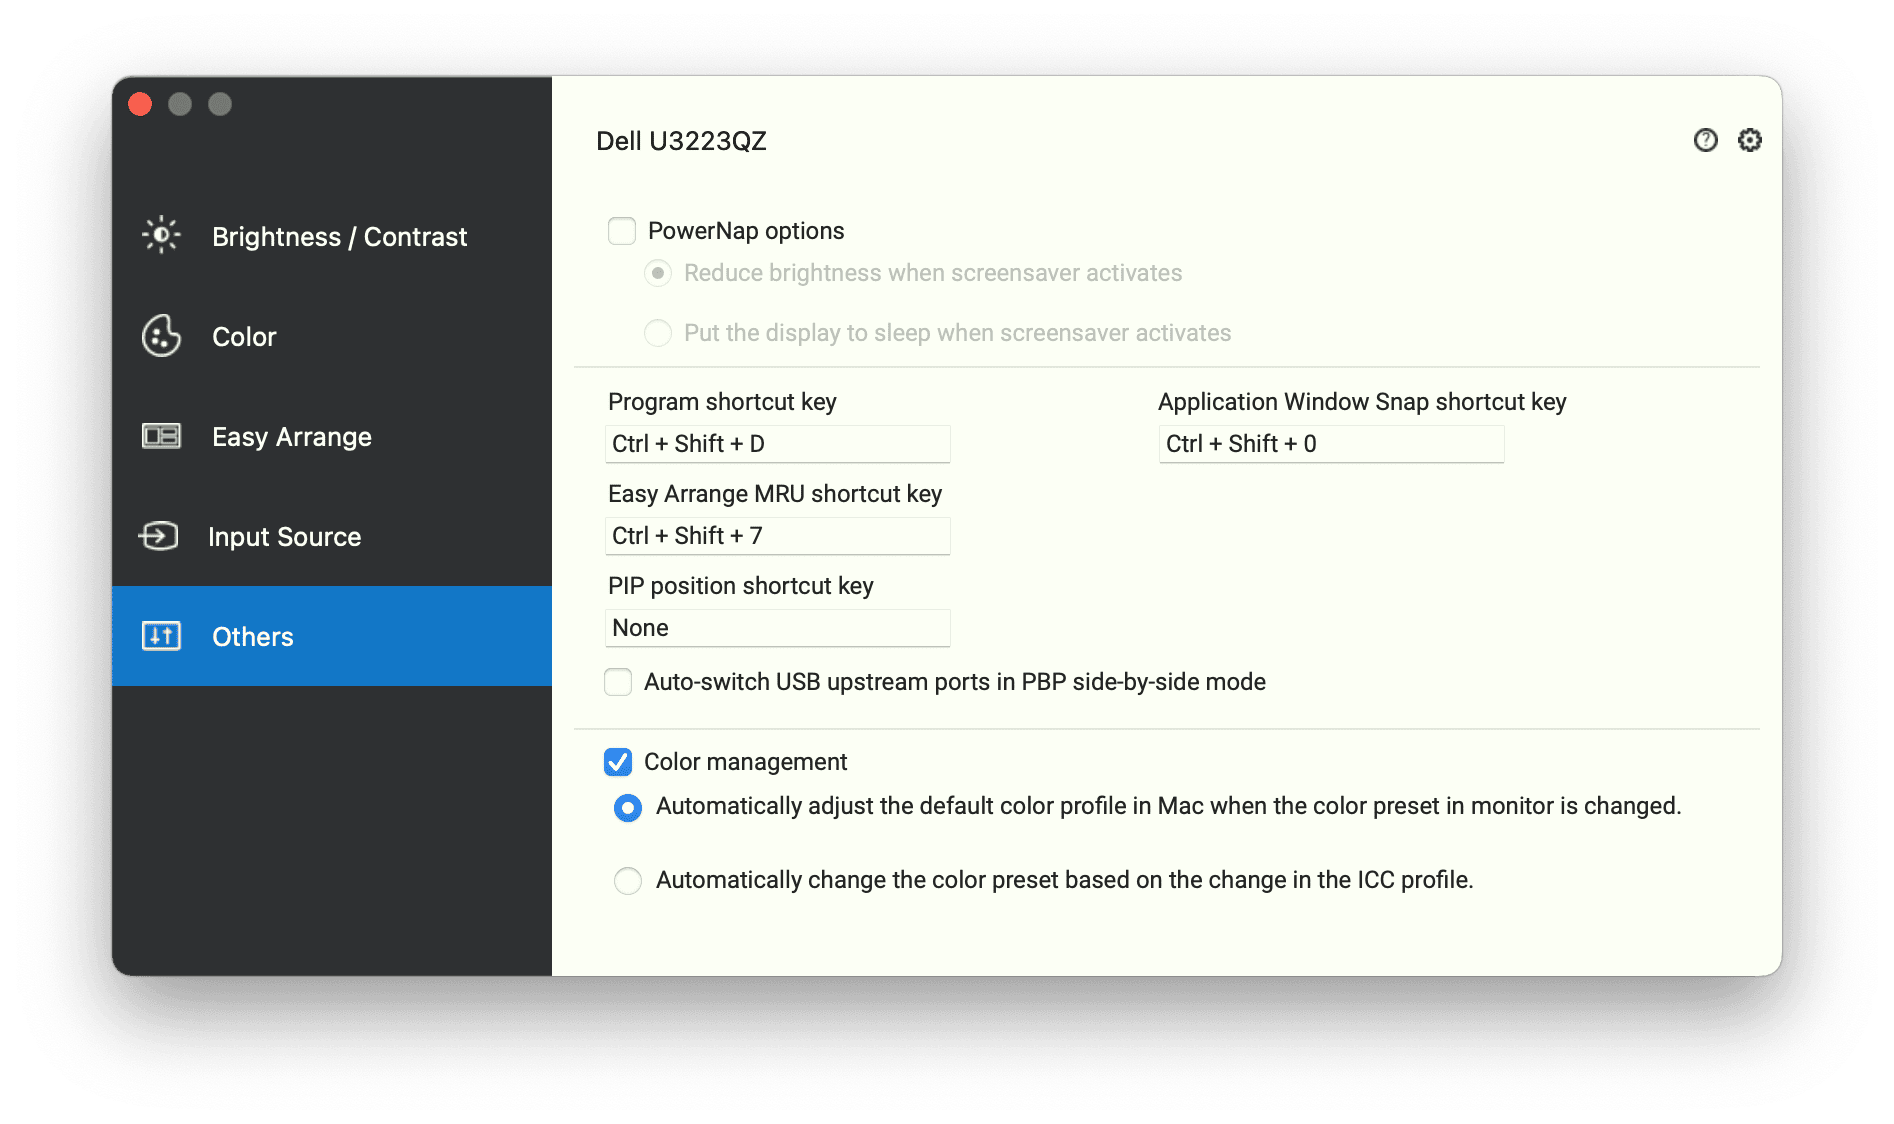
Task: Select automatically adjust default color profile option
Action: (x=628, y=807)
